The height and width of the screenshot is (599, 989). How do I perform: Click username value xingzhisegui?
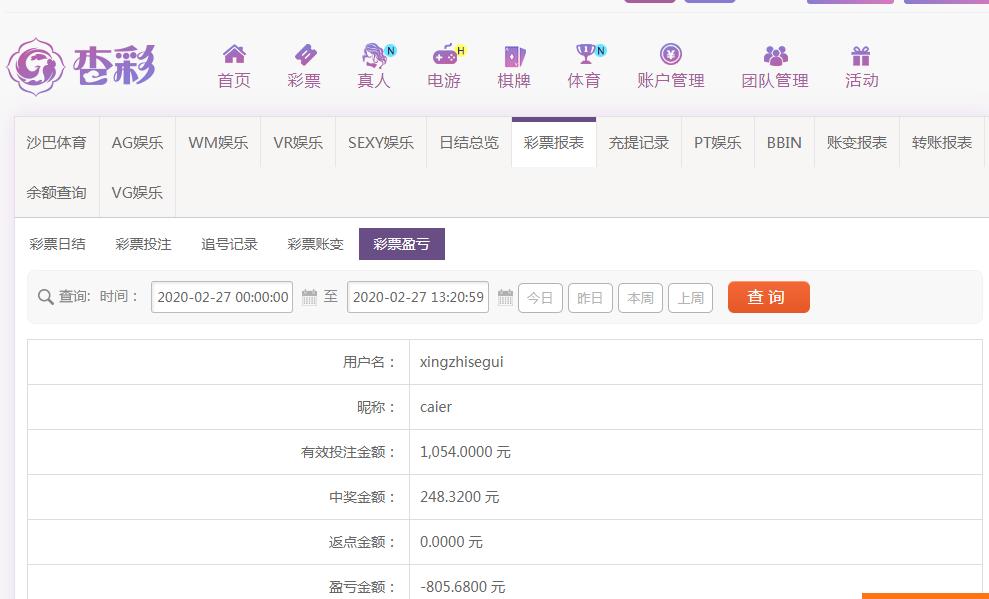click(x=462, y=362)
